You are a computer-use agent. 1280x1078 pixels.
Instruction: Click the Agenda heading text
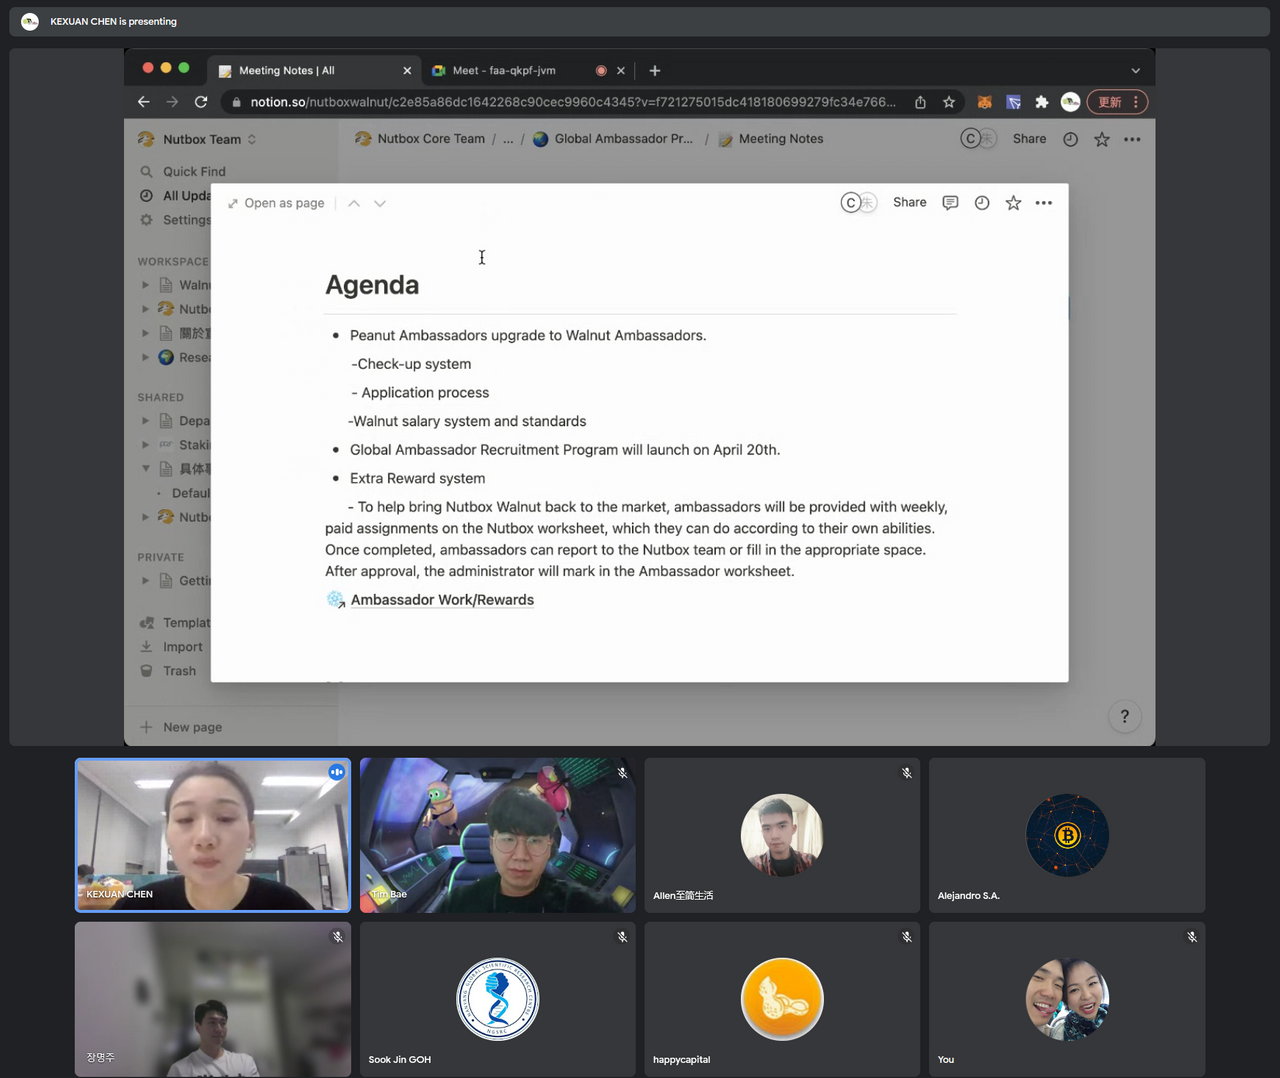[x=372, y=285]
